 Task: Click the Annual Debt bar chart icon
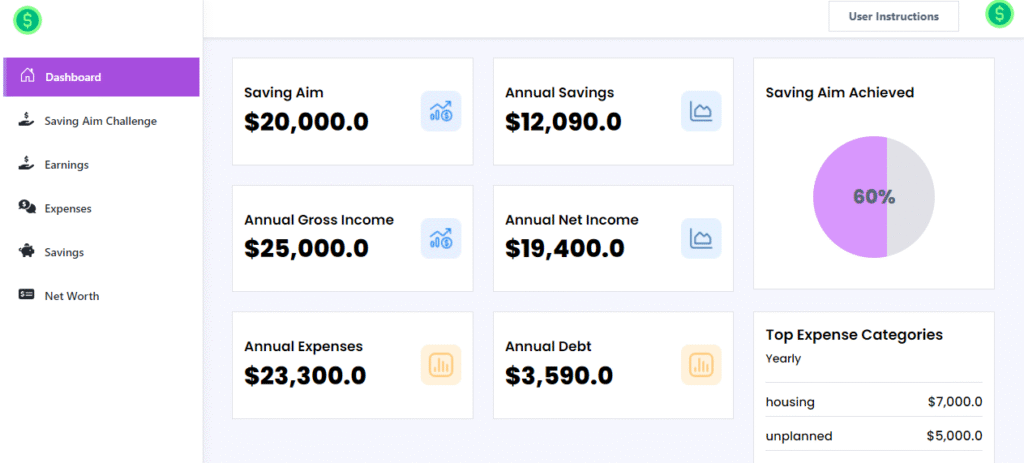pyautogui.click(x=701, y=365)
